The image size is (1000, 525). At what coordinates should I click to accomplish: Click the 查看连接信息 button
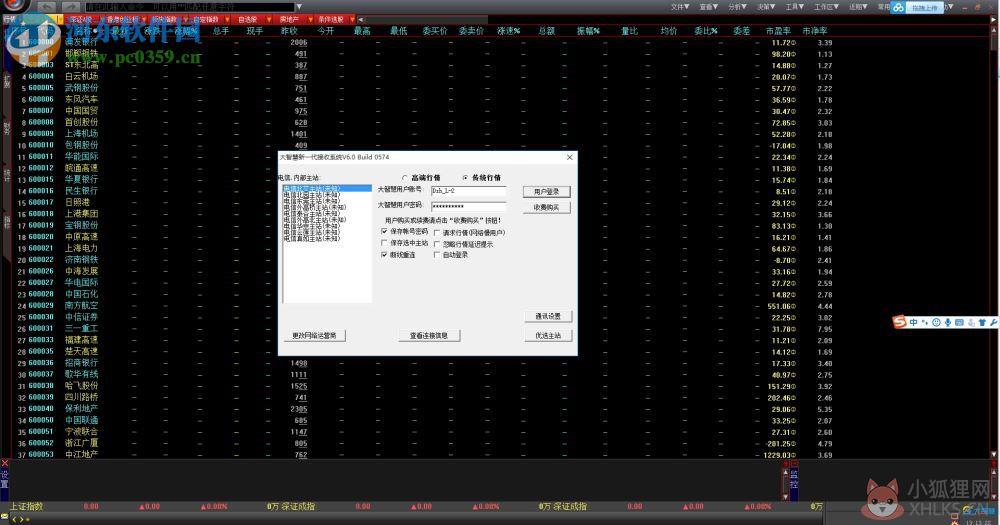tap(429, 336)
